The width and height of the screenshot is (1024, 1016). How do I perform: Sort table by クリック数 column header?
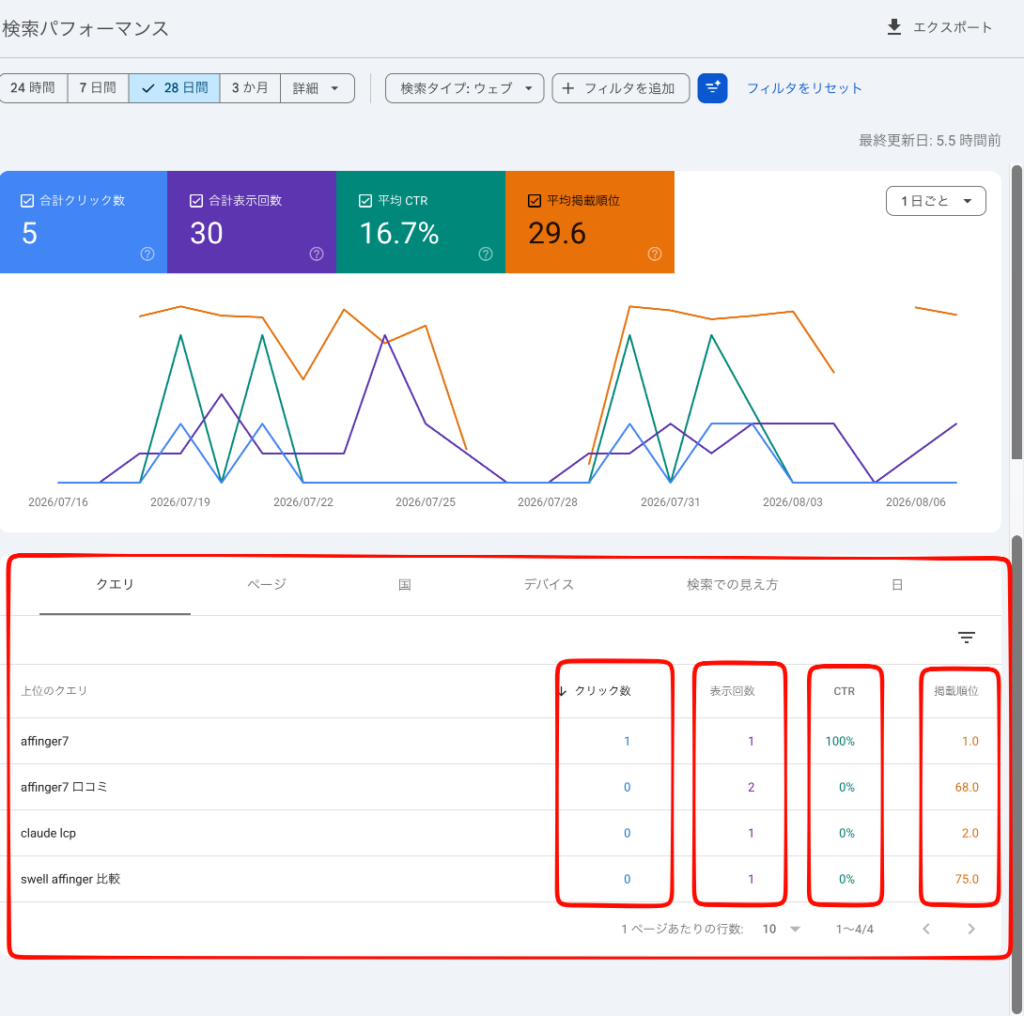(602, 691)
